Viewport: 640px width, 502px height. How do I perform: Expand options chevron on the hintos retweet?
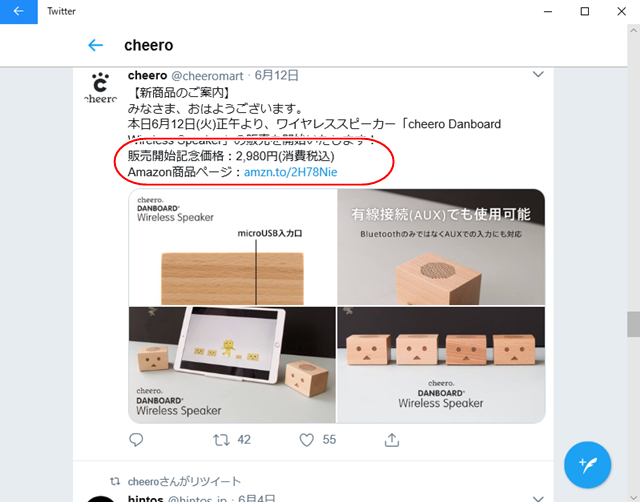tap(538, 498)
